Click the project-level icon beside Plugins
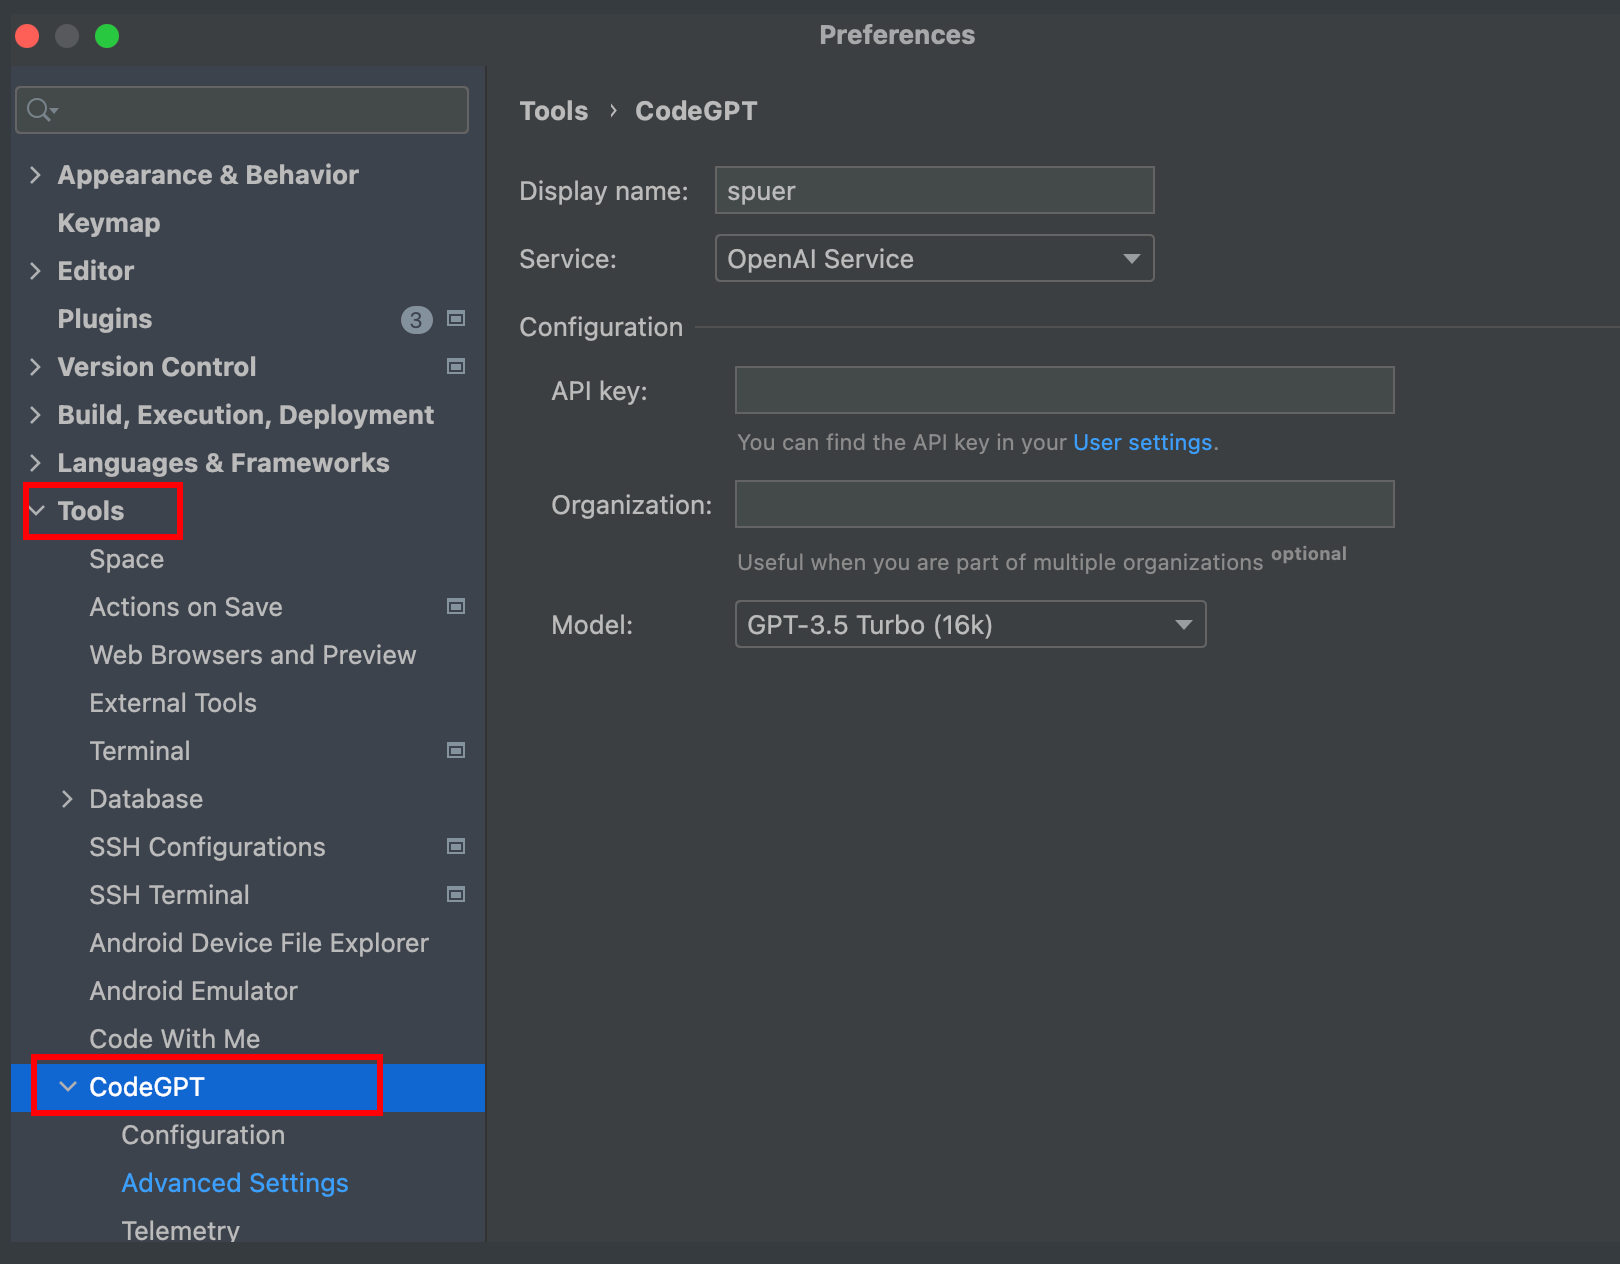This screenshot has width=1620, height=1264. [x=456, y=319]
